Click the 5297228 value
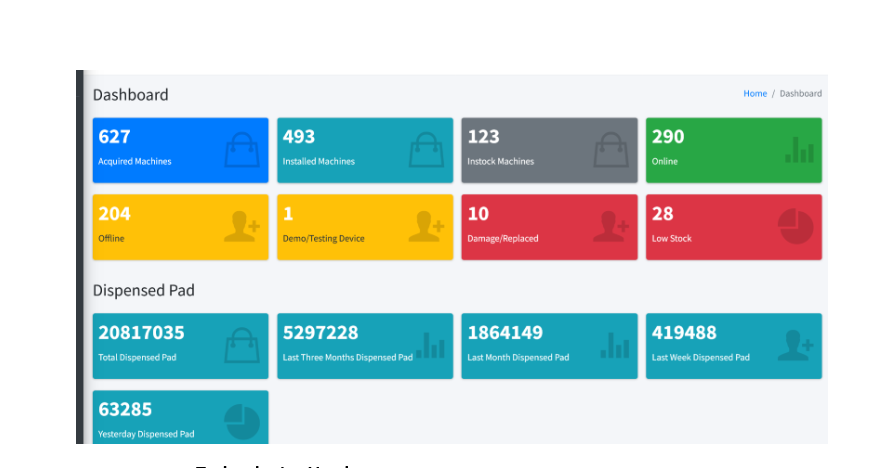Viewport: 886px width, 468px height. pos(320,332)
